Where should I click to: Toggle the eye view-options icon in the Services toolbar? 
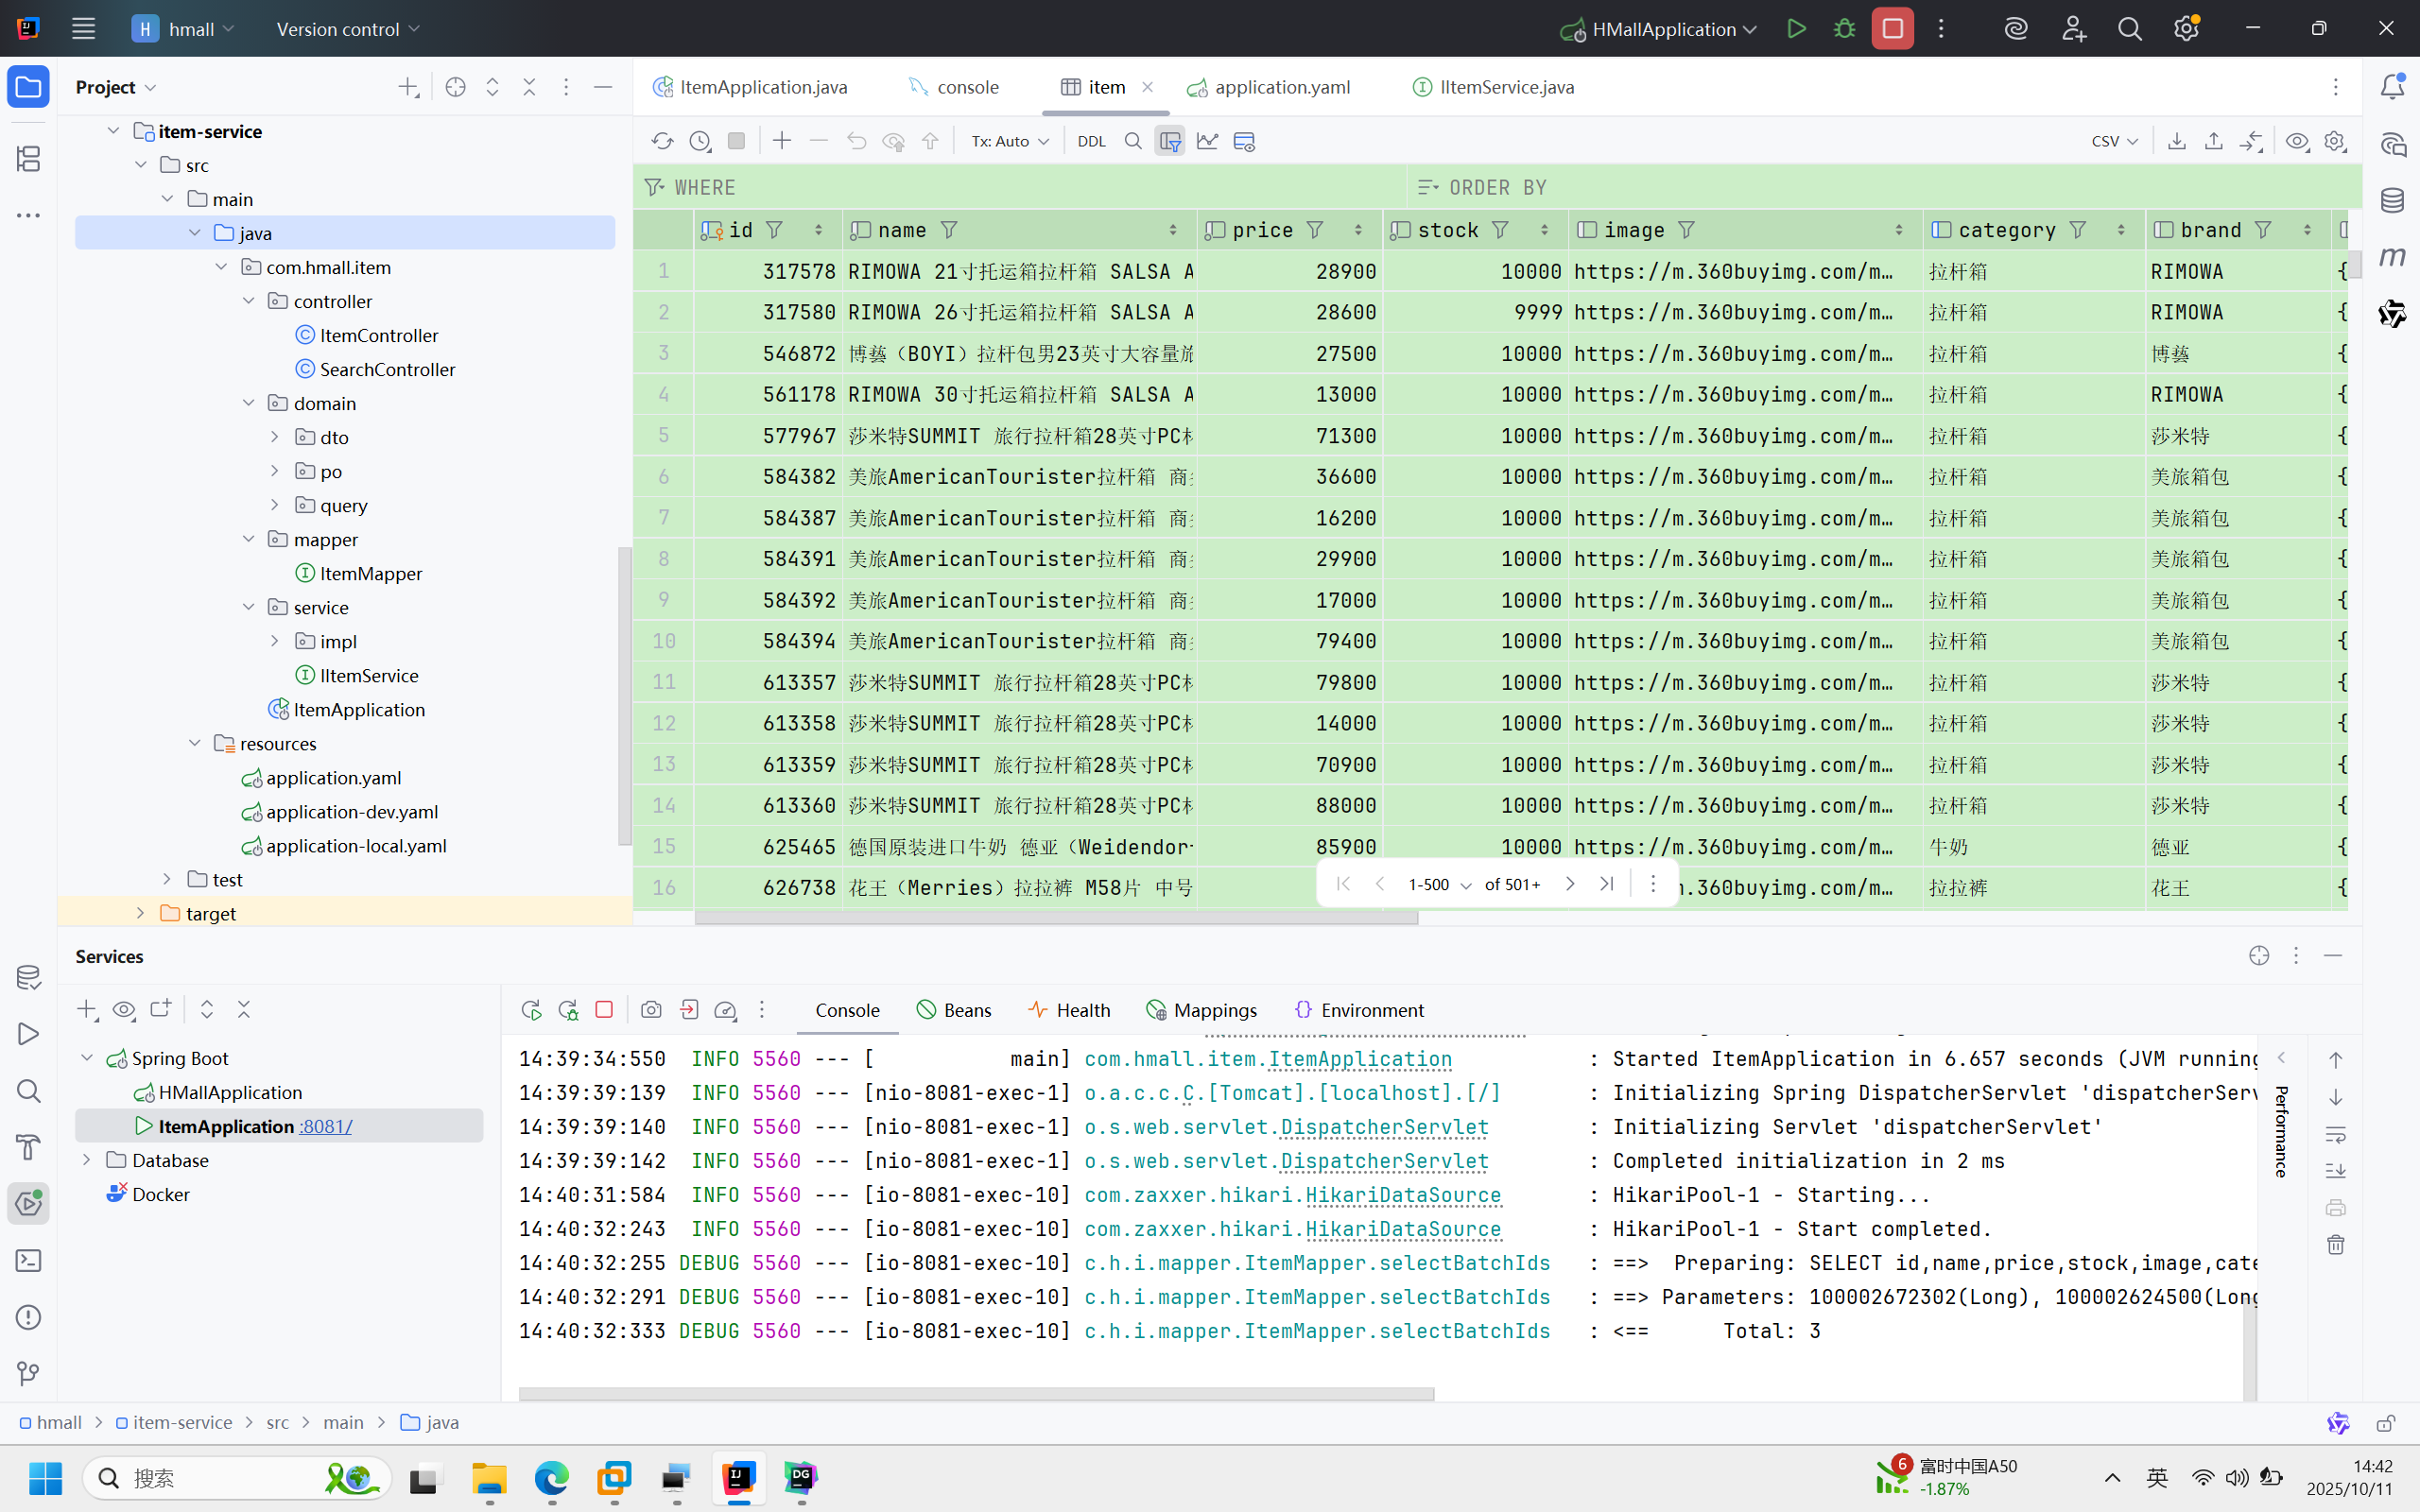point(124,1009)
